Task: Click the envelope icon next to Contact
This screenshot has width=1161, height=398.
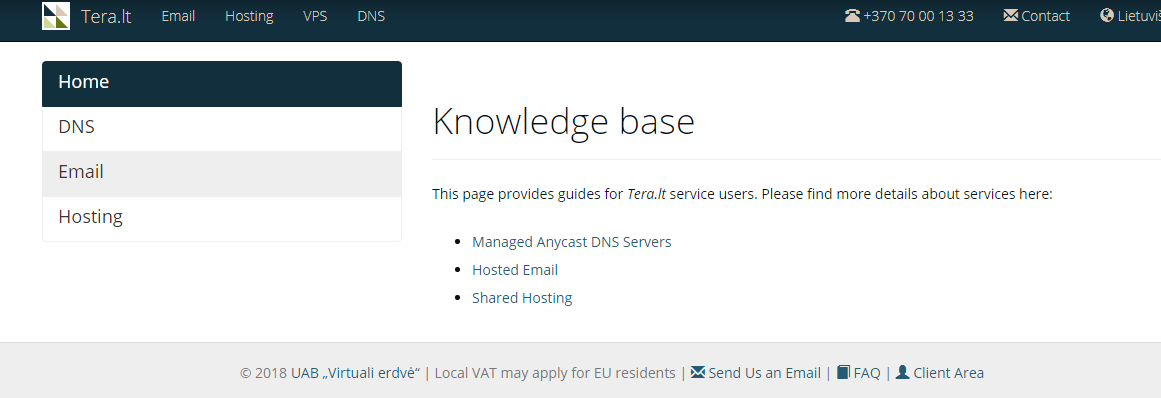Action: pyautogui.click(x=1011, y=16)
